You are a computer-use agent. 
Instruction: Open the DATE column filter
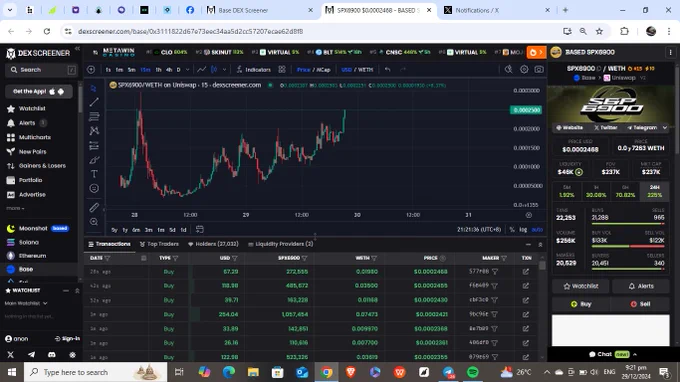click(108, 258)
